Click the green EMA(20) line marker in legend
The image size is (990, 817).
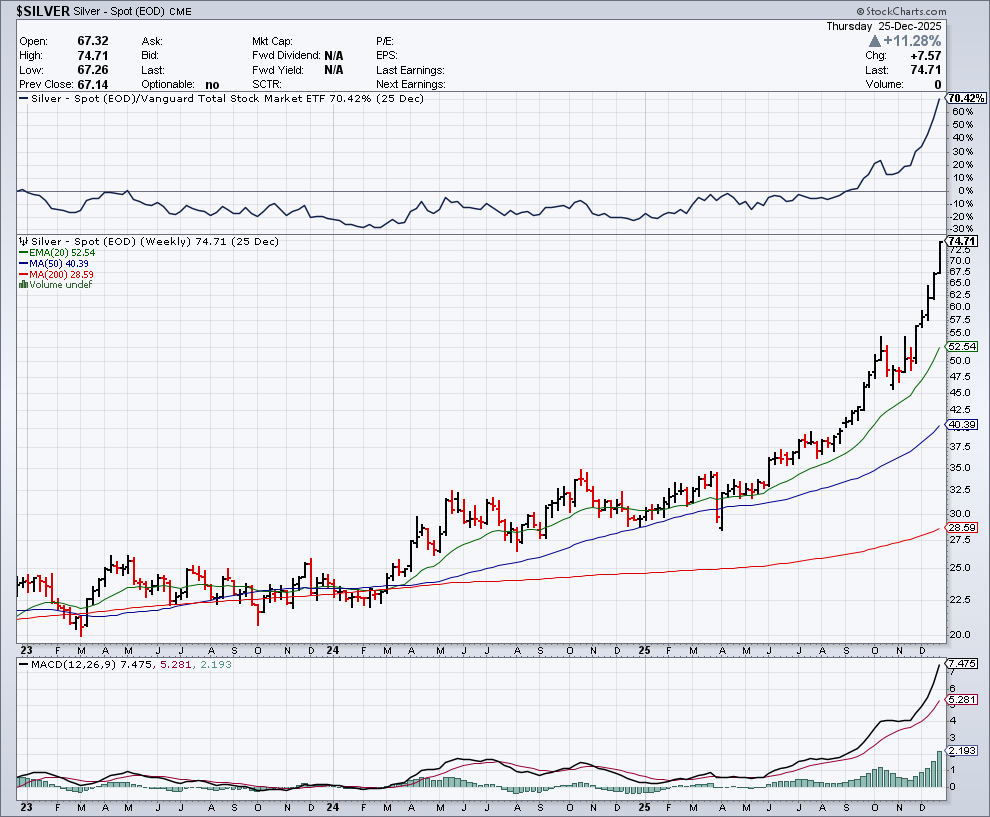coord(24,253)
